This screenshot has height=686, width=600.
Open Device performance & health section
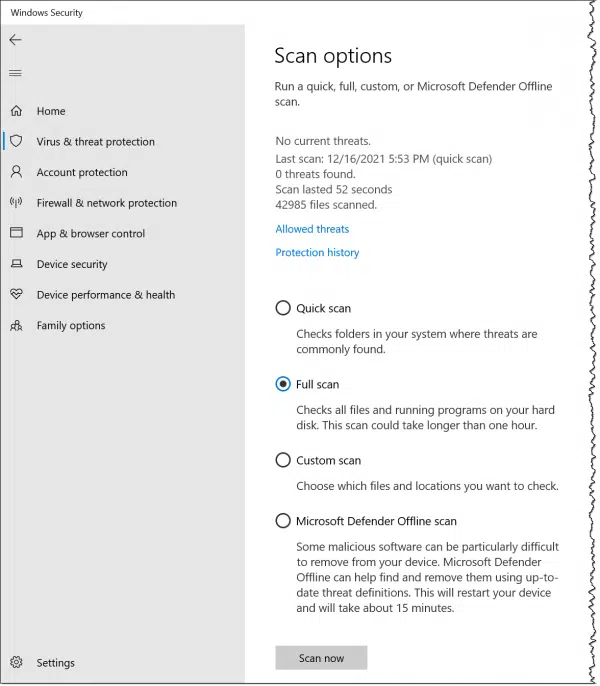tap(105, 295)
